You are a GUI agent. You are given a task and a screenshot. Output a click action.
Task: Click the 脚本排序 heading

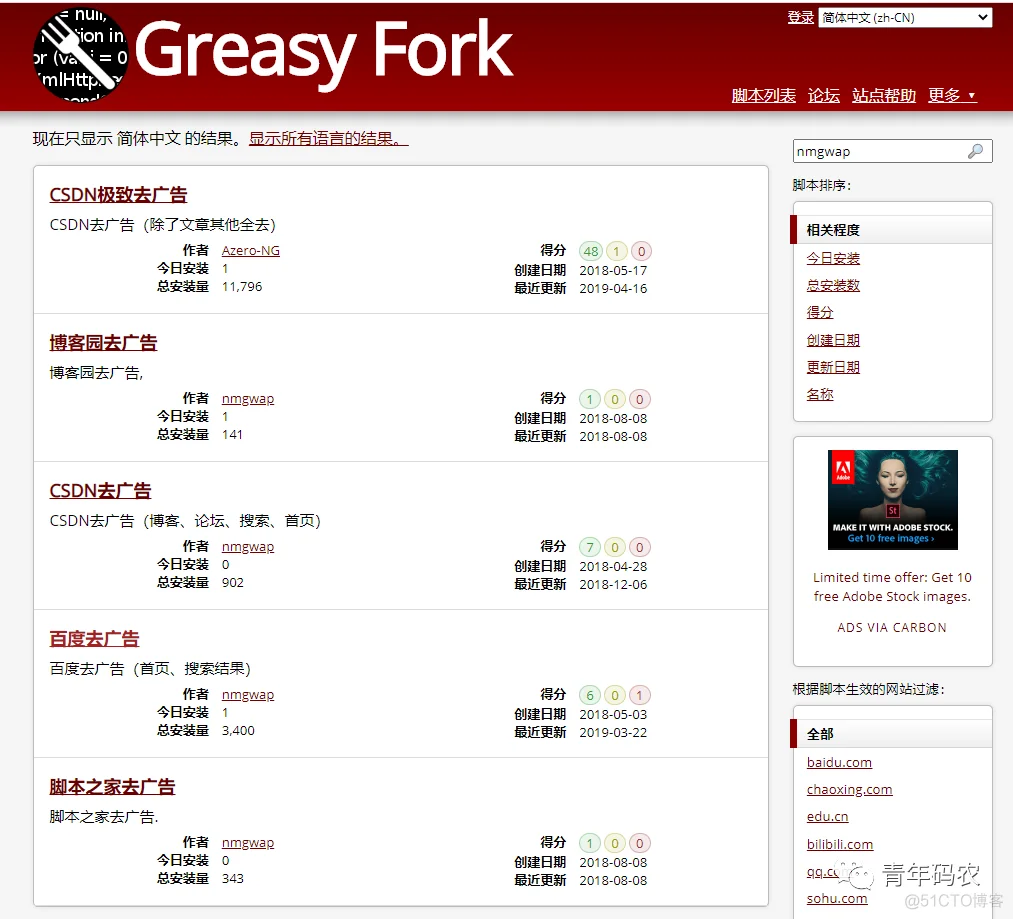(822, 185)
